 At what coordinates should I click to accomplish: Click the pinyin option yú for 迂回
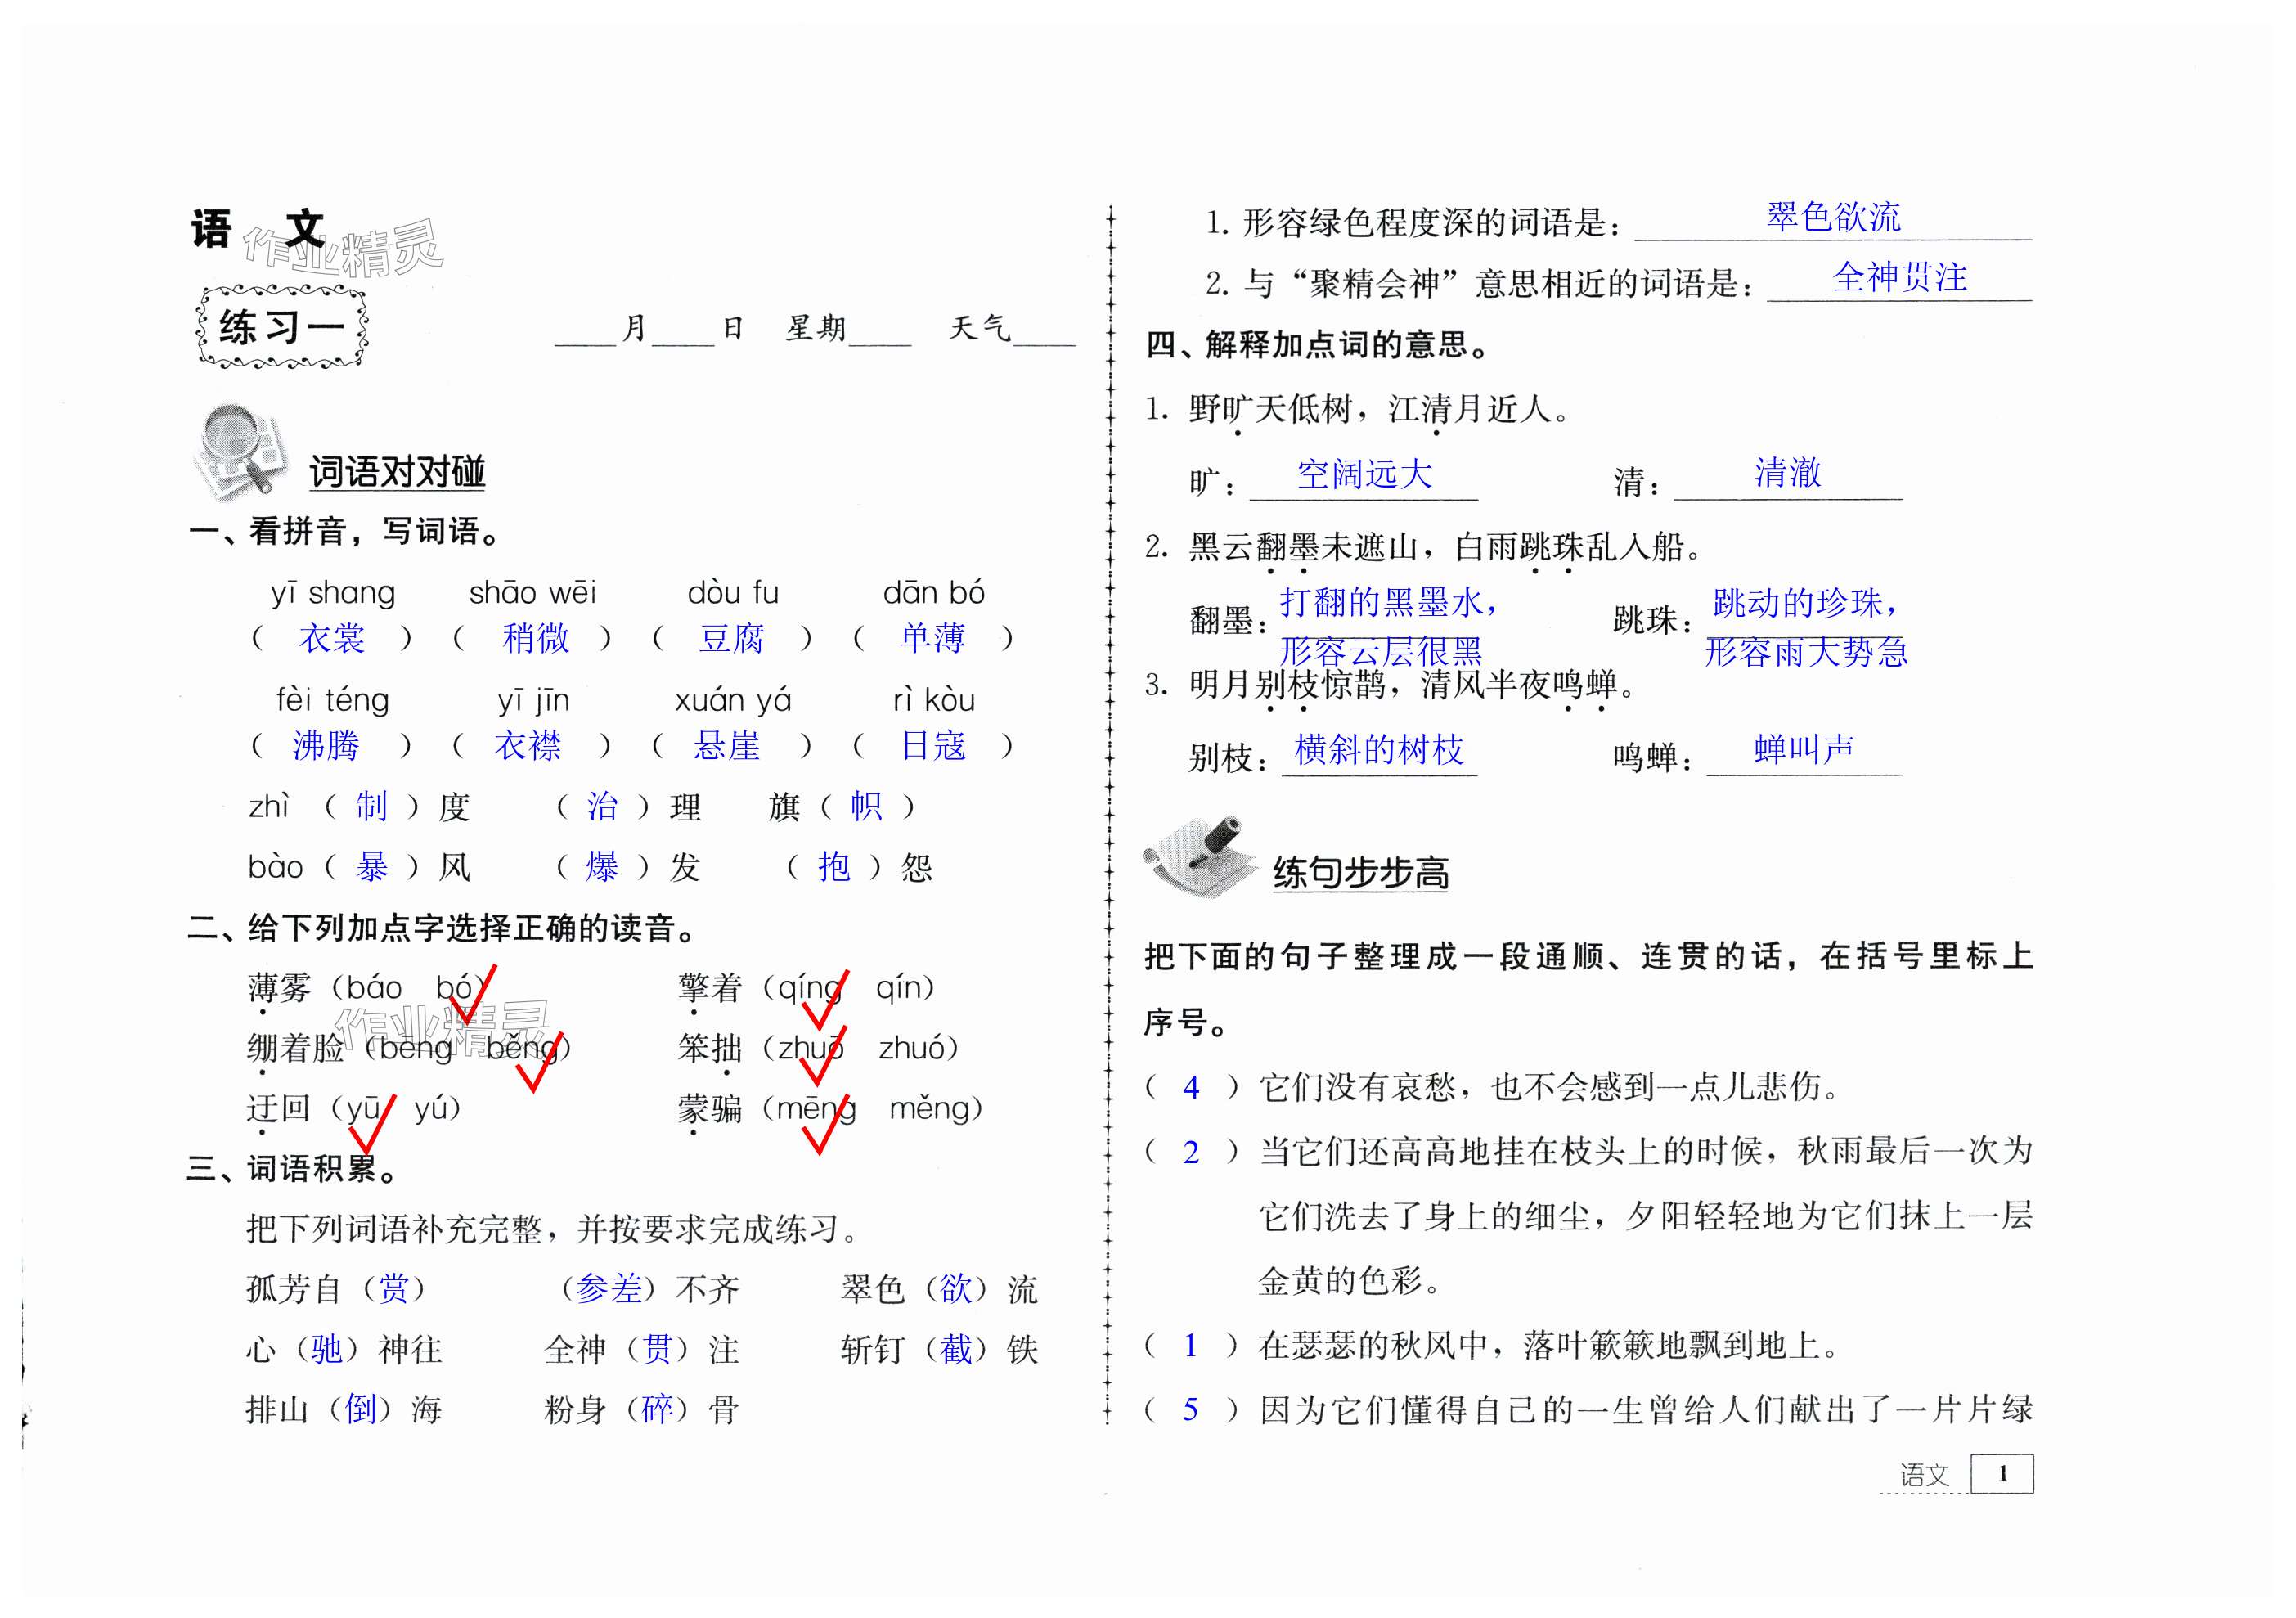(x=431, y=1109)
